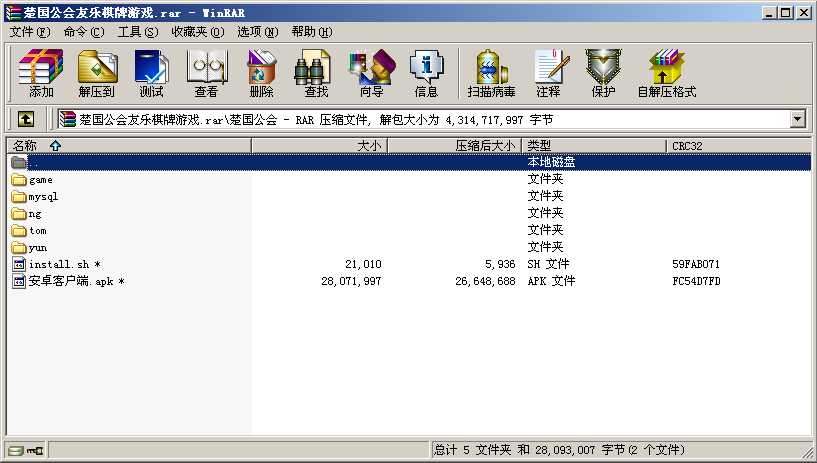Click the WinRAR title bar app icon
The width and height of the screenshot is (817, 463).
13,12
